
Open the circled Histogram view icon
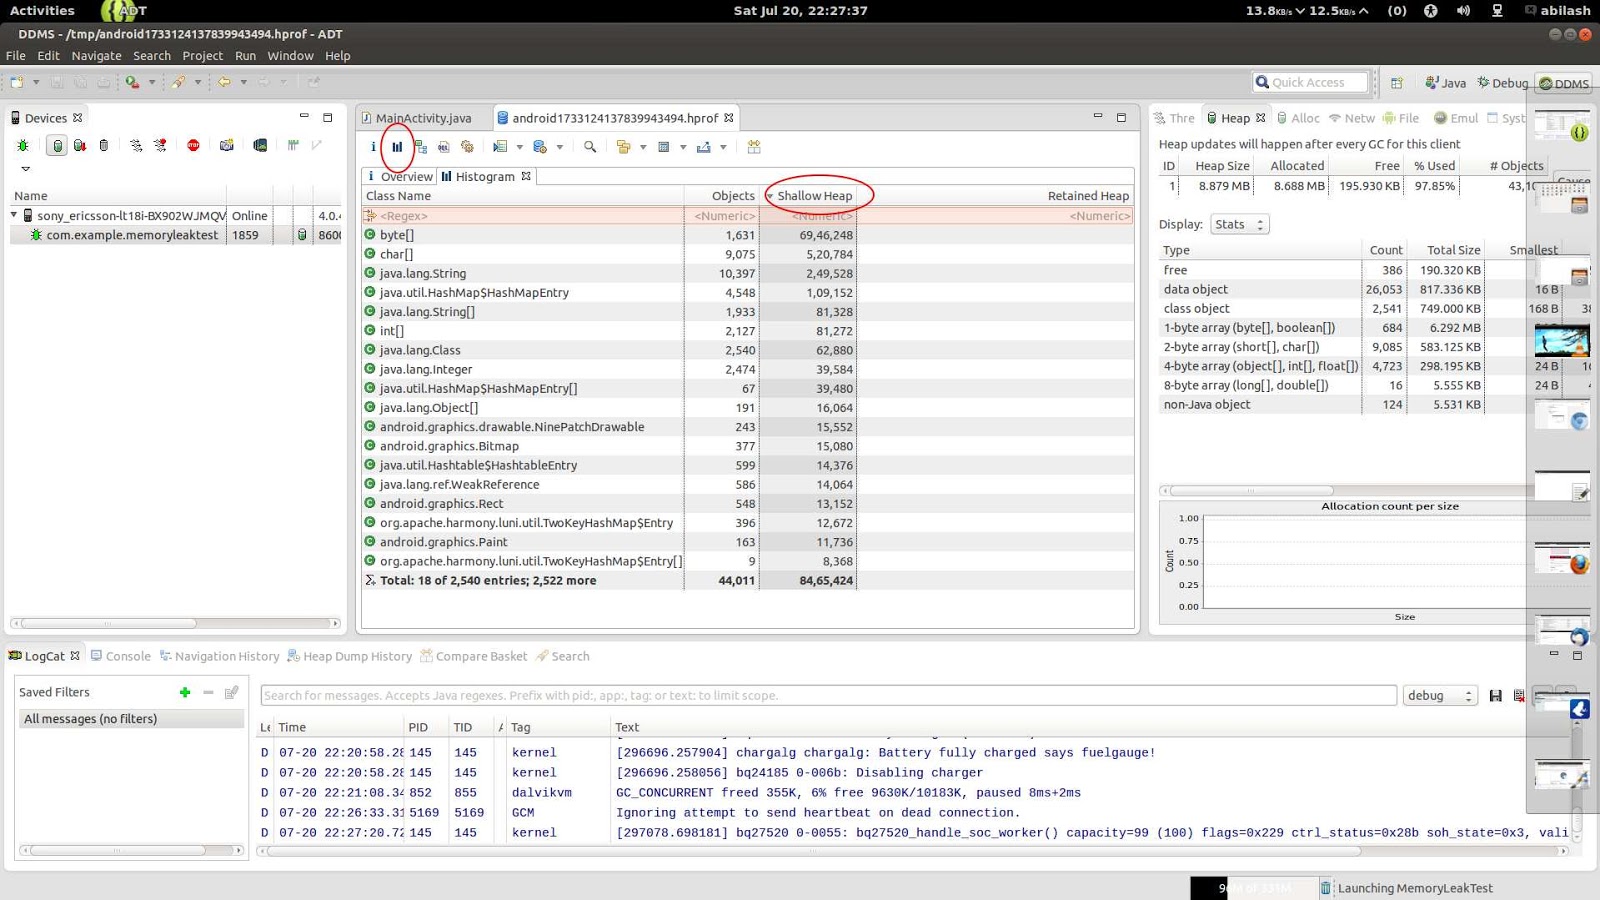398,146
